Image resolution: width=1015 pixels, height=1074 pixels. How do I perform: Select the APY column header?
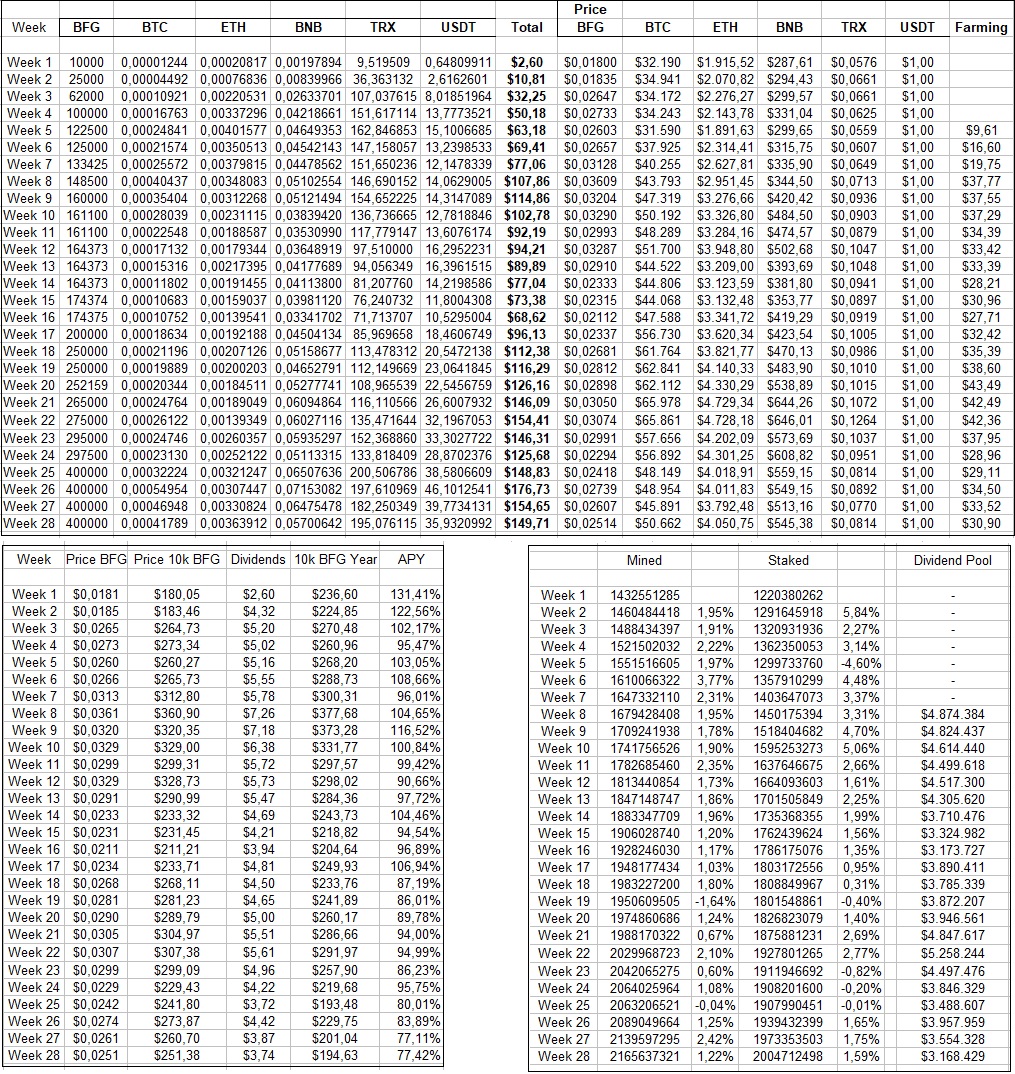coord(411,559)
